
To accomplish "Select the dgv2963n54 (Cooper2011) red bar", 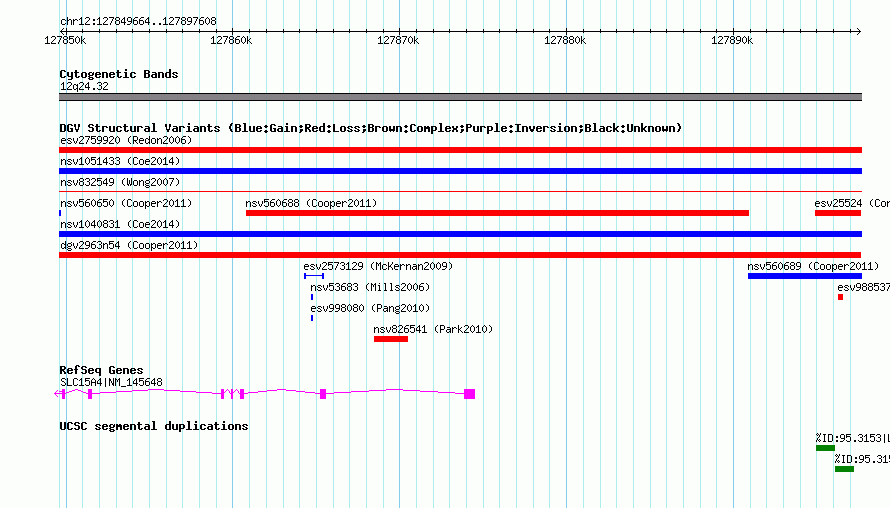I will coord(460,255).
